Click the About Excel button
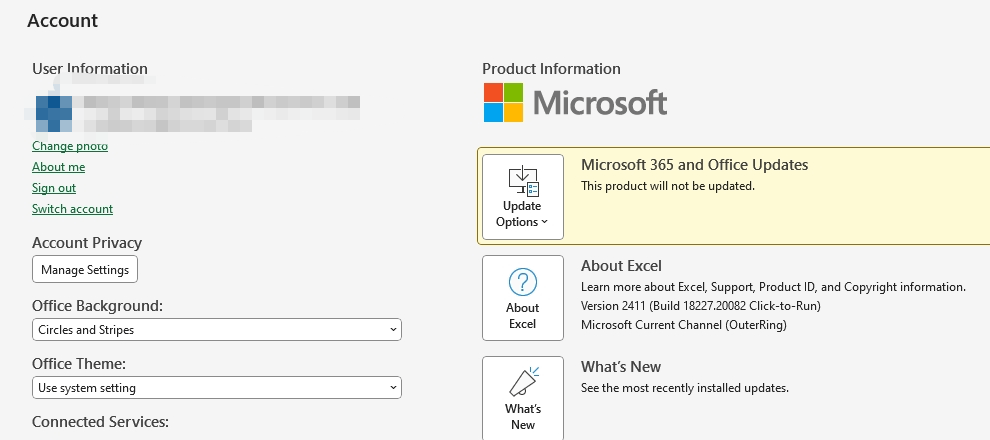The height and width of the screenshot is (440, 990). [x=523, y=298]
